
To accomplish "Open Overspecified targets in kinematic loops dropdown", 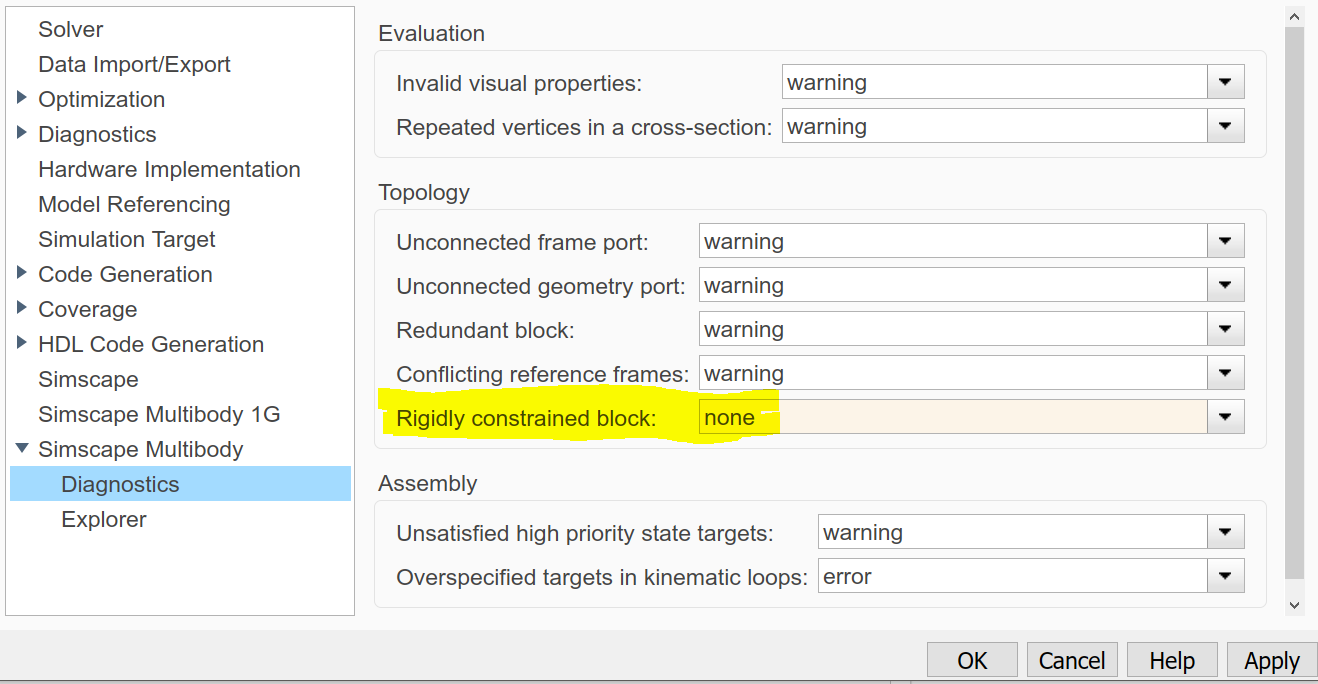I will pyautogui.click(x=1225, y=576).
